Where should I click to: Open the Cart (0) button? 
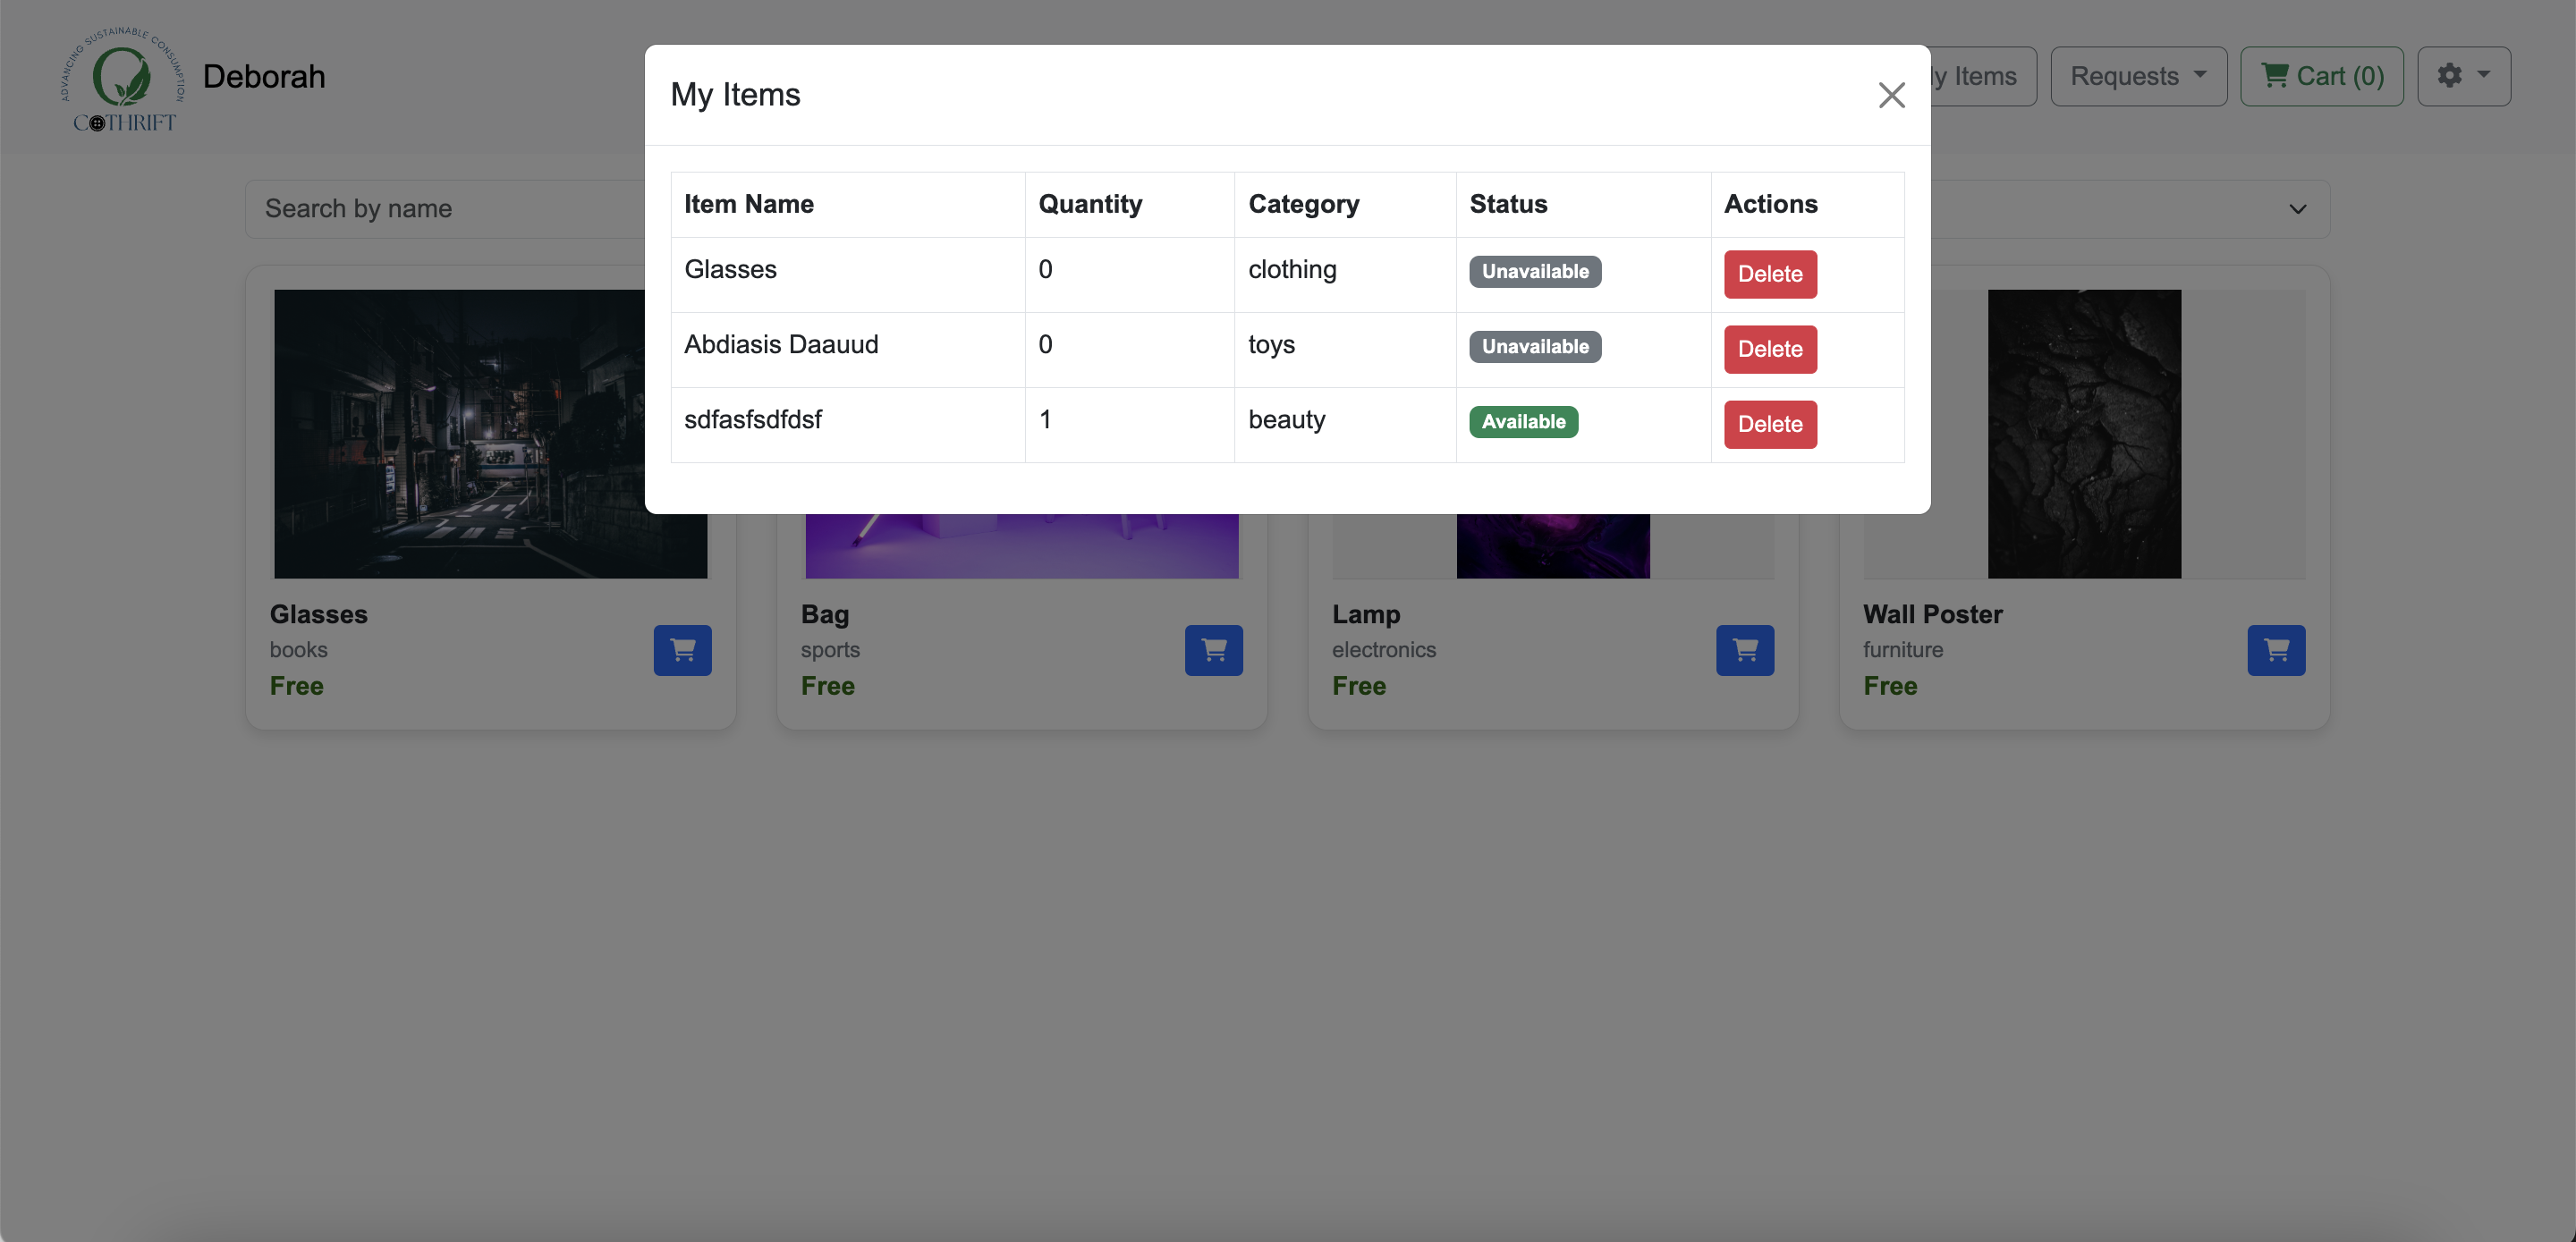click(x=2321, y=76)
